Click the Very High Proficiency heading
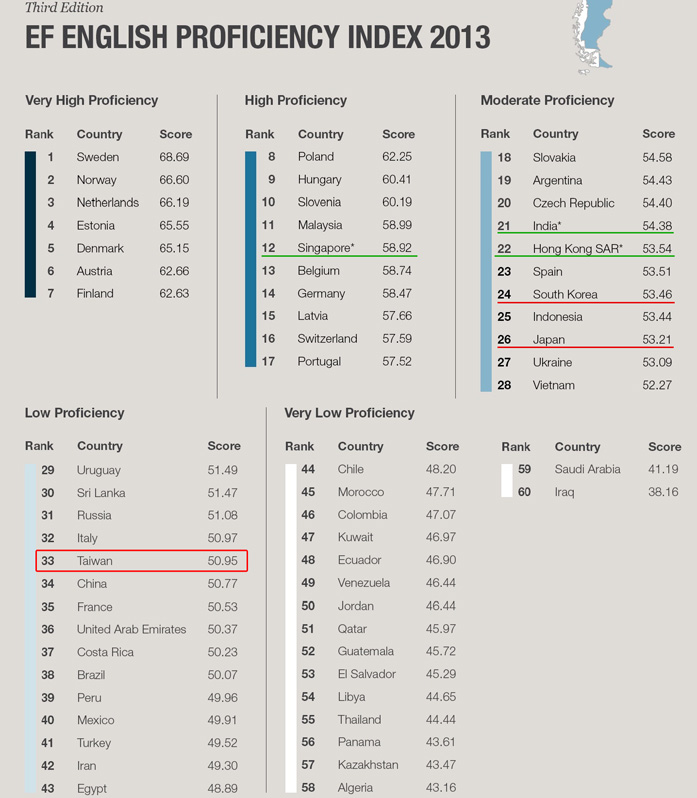The image size is (697, 798). coord(92,100)
